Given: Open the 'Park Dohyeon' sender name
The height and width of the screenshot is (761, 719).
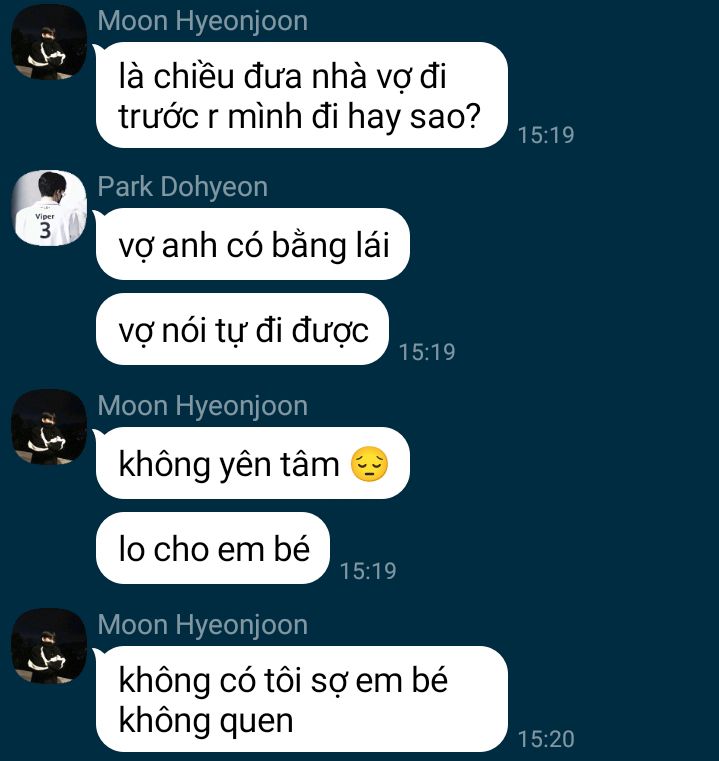Looking at the screenshot, I should (x=183, y=187).
